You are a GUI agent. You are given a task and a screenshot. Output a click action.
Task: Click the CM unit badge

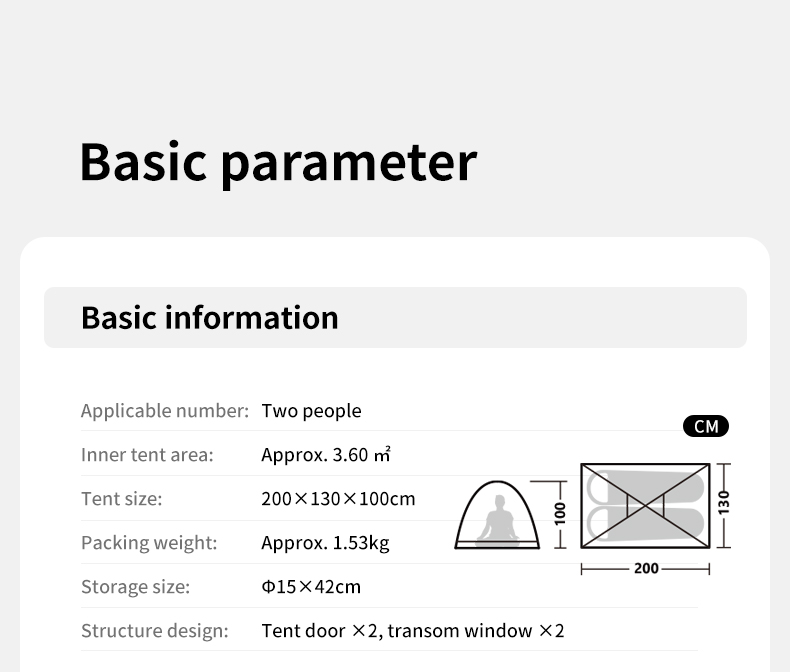[x=706, y=427]
